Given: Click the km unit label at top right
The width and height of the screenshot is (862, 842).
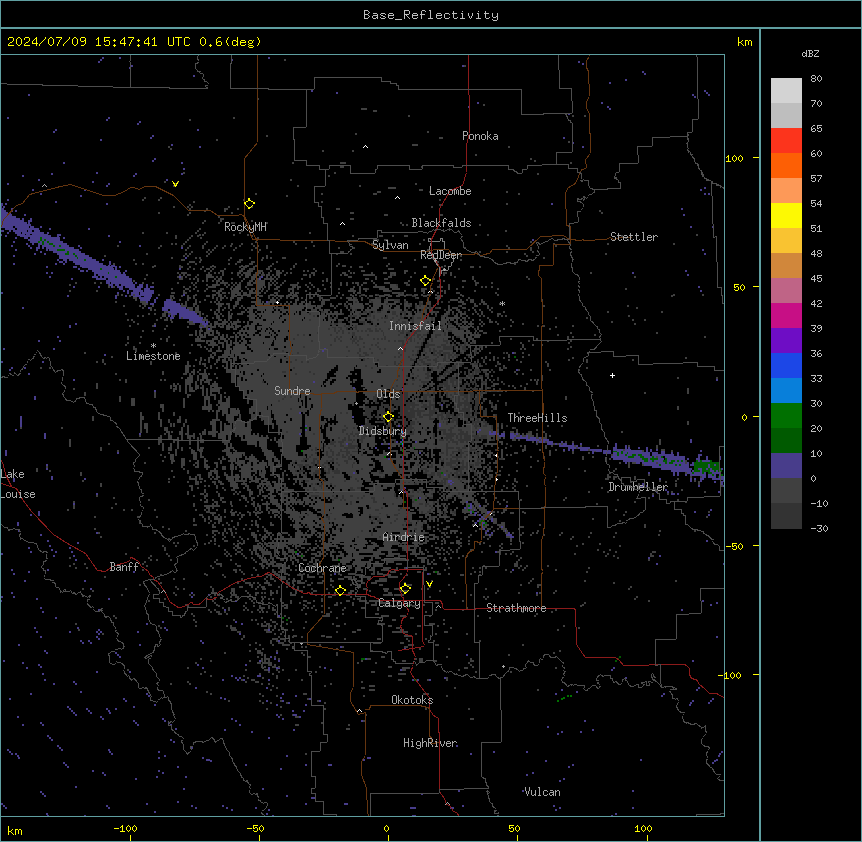Looking at the screenshot, I should (x=744, y=42).
